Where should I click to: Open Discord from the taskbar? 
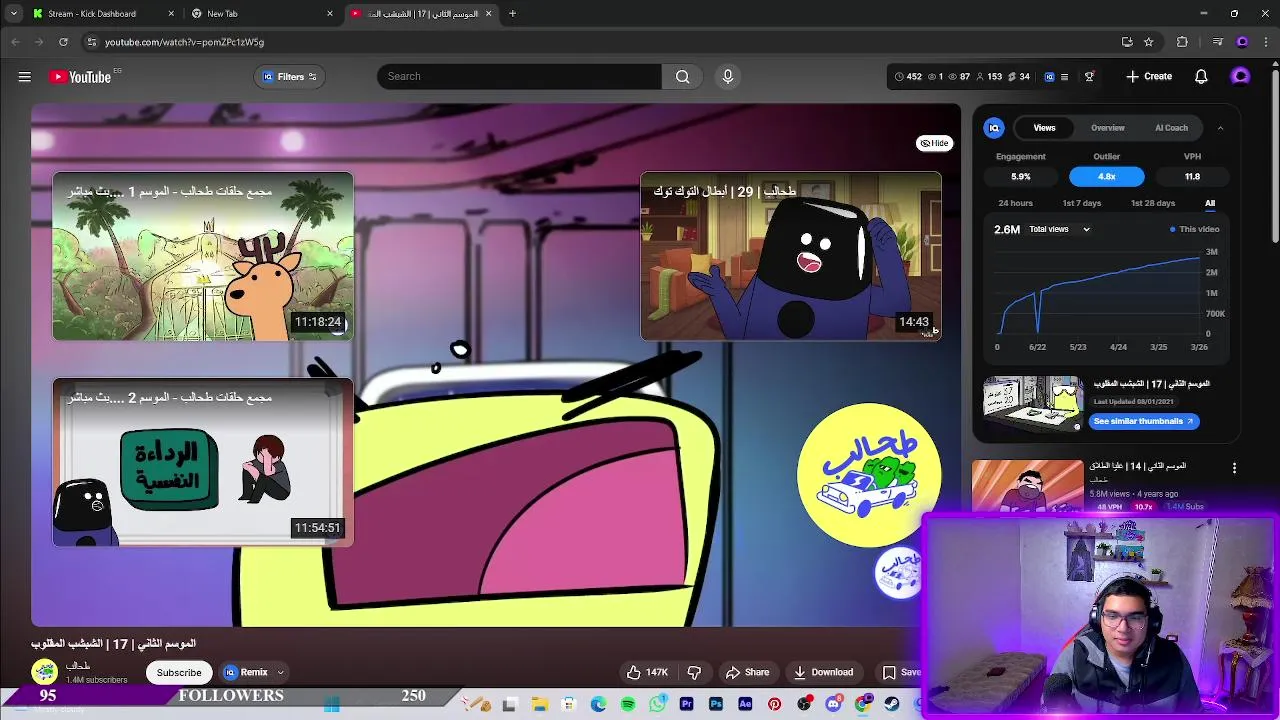(x=833, y=705)
